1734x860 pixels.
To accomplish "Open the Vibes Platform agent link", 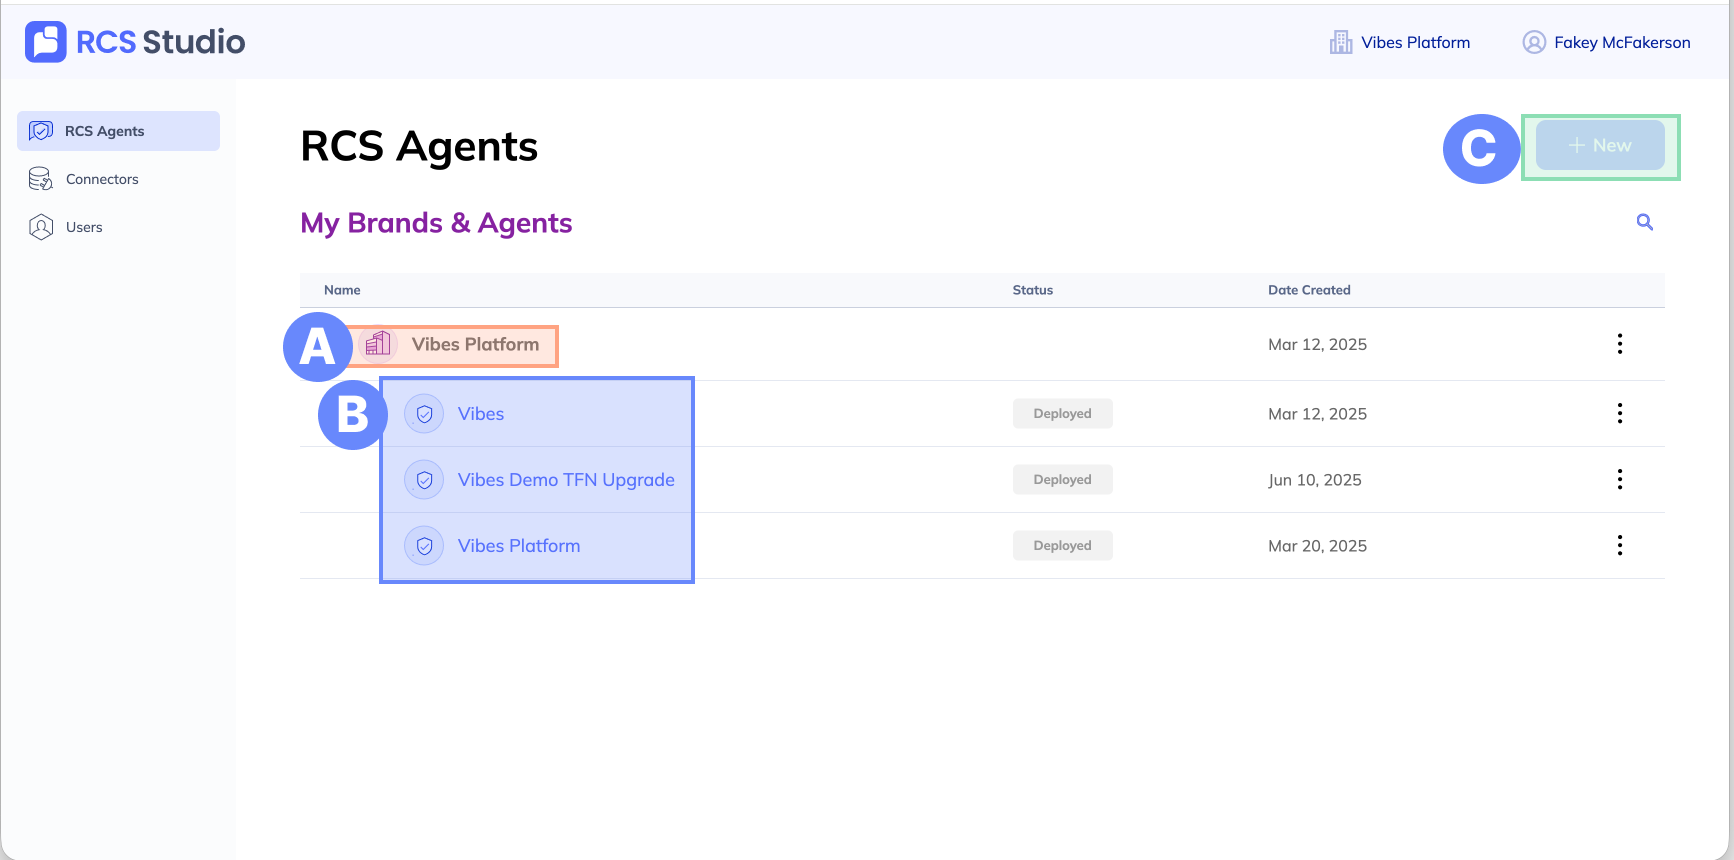I will [519, 546].
